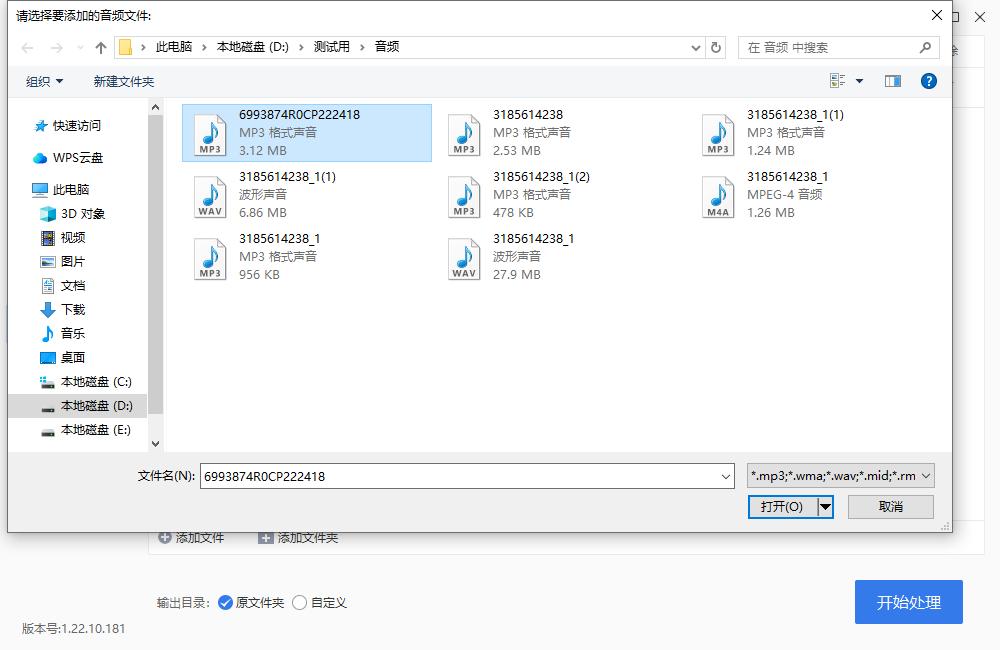The image size is (1000, 650).
Task: Create a folder with 新建文件夹
Action: (122, 81)
